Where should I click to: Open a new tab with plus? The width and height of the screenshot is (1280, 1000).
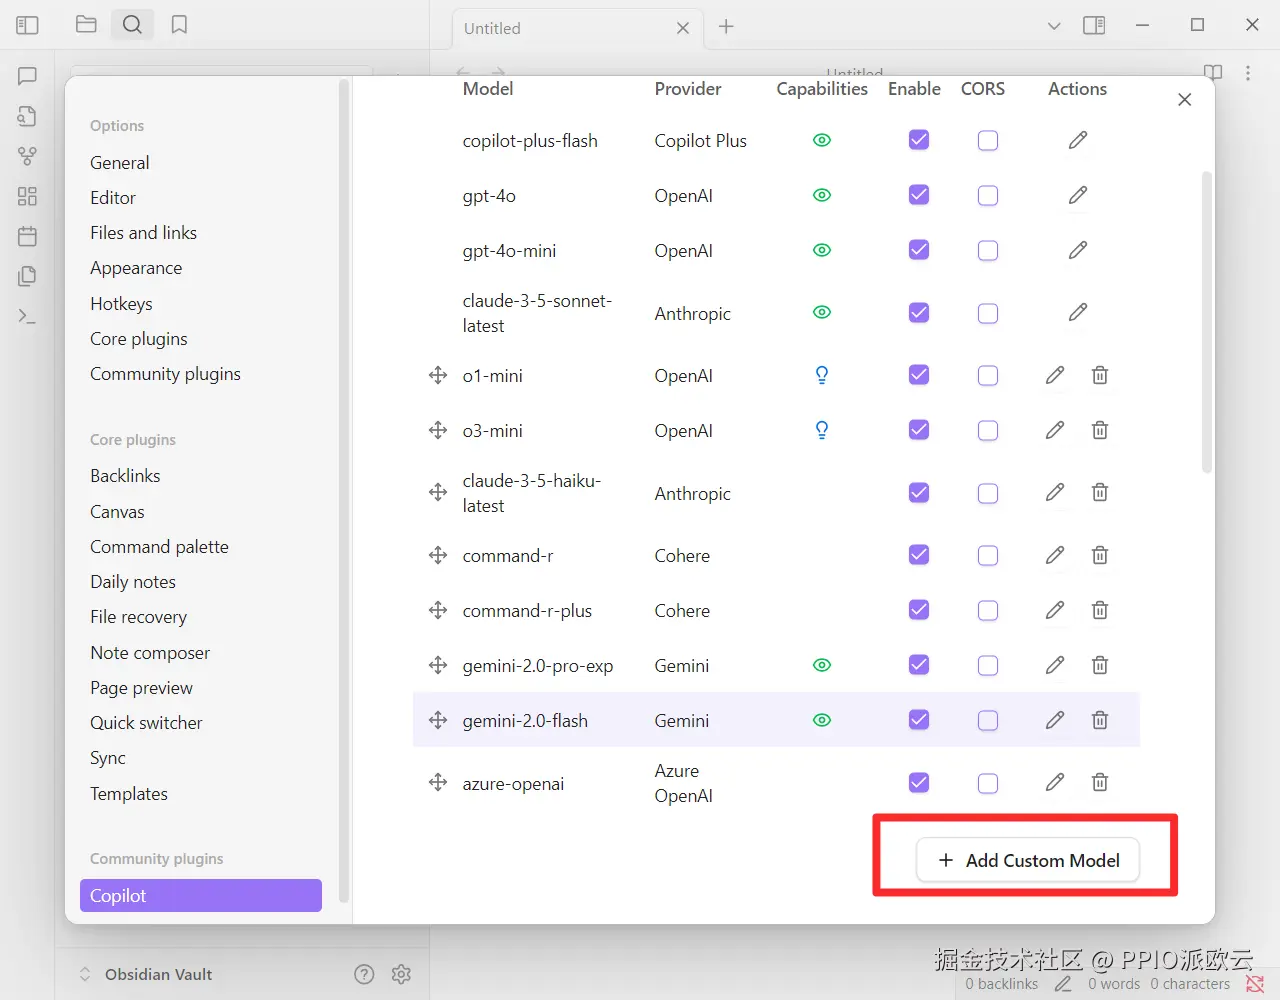pos(726,27)
